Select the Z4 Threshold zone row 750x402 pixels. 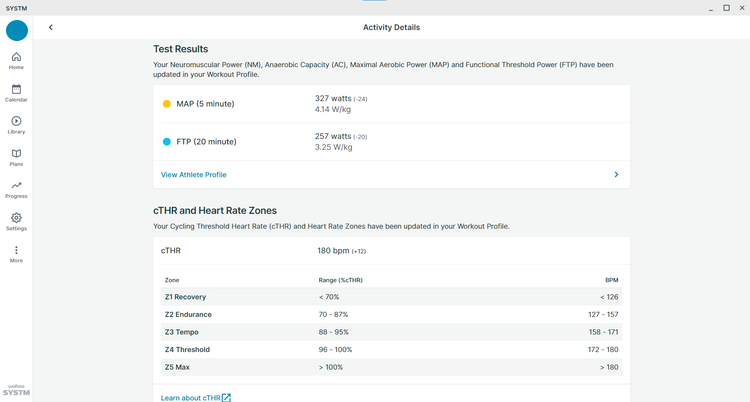(x=391, y=350)
